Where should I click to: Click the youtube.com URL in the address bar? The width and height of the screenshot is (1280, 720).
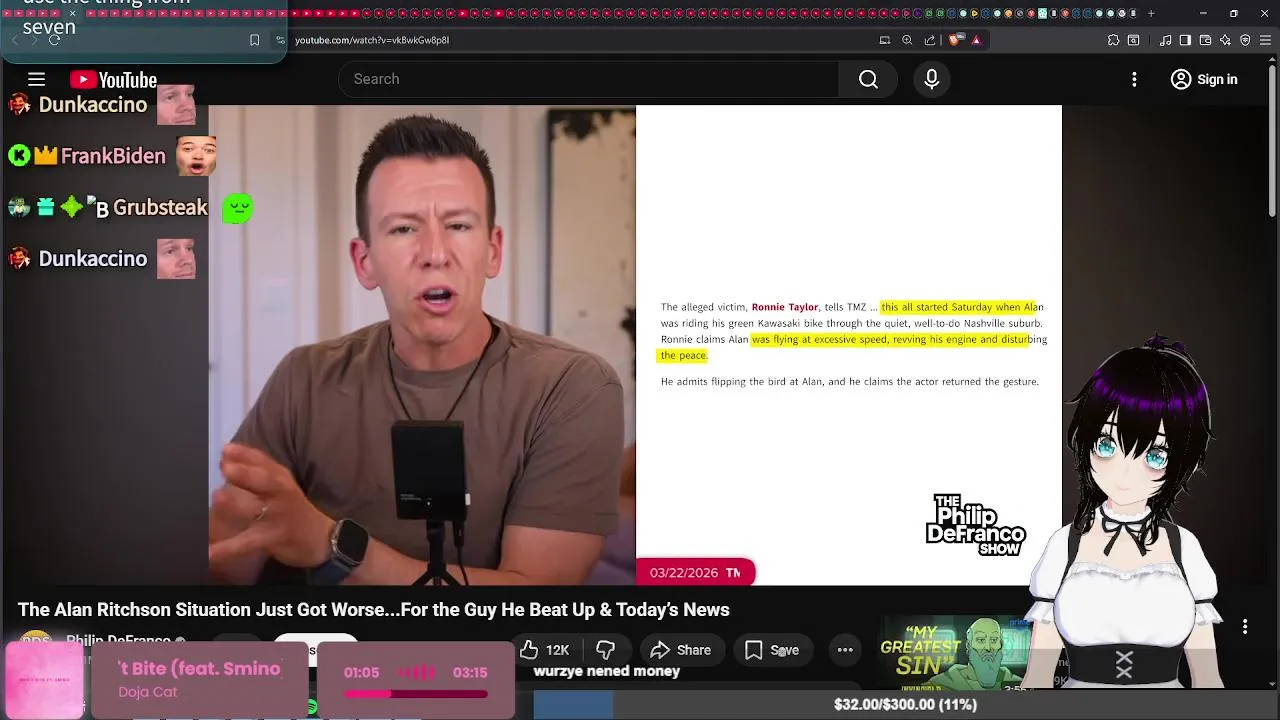tap(372, 40)
